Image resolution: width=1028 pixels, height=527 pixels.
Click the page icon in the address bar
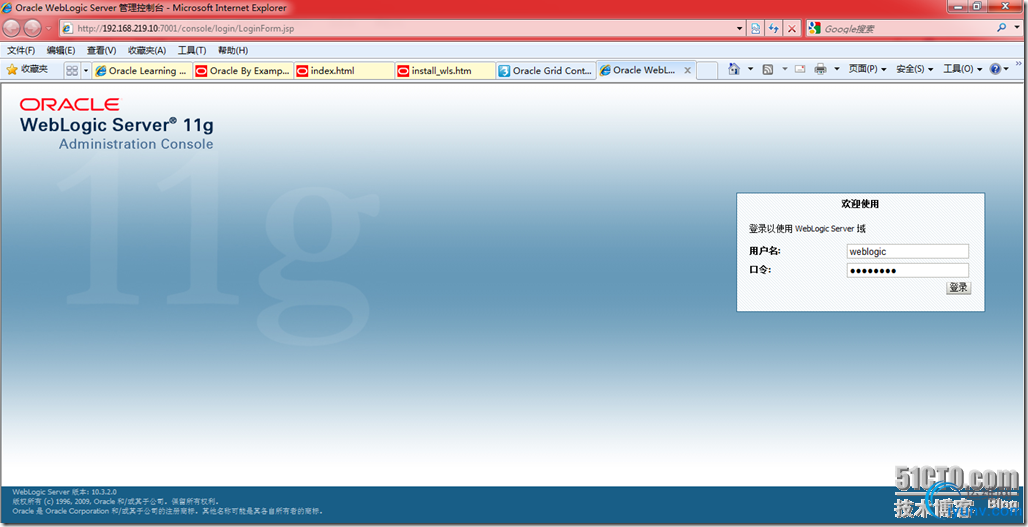point(67,29)
